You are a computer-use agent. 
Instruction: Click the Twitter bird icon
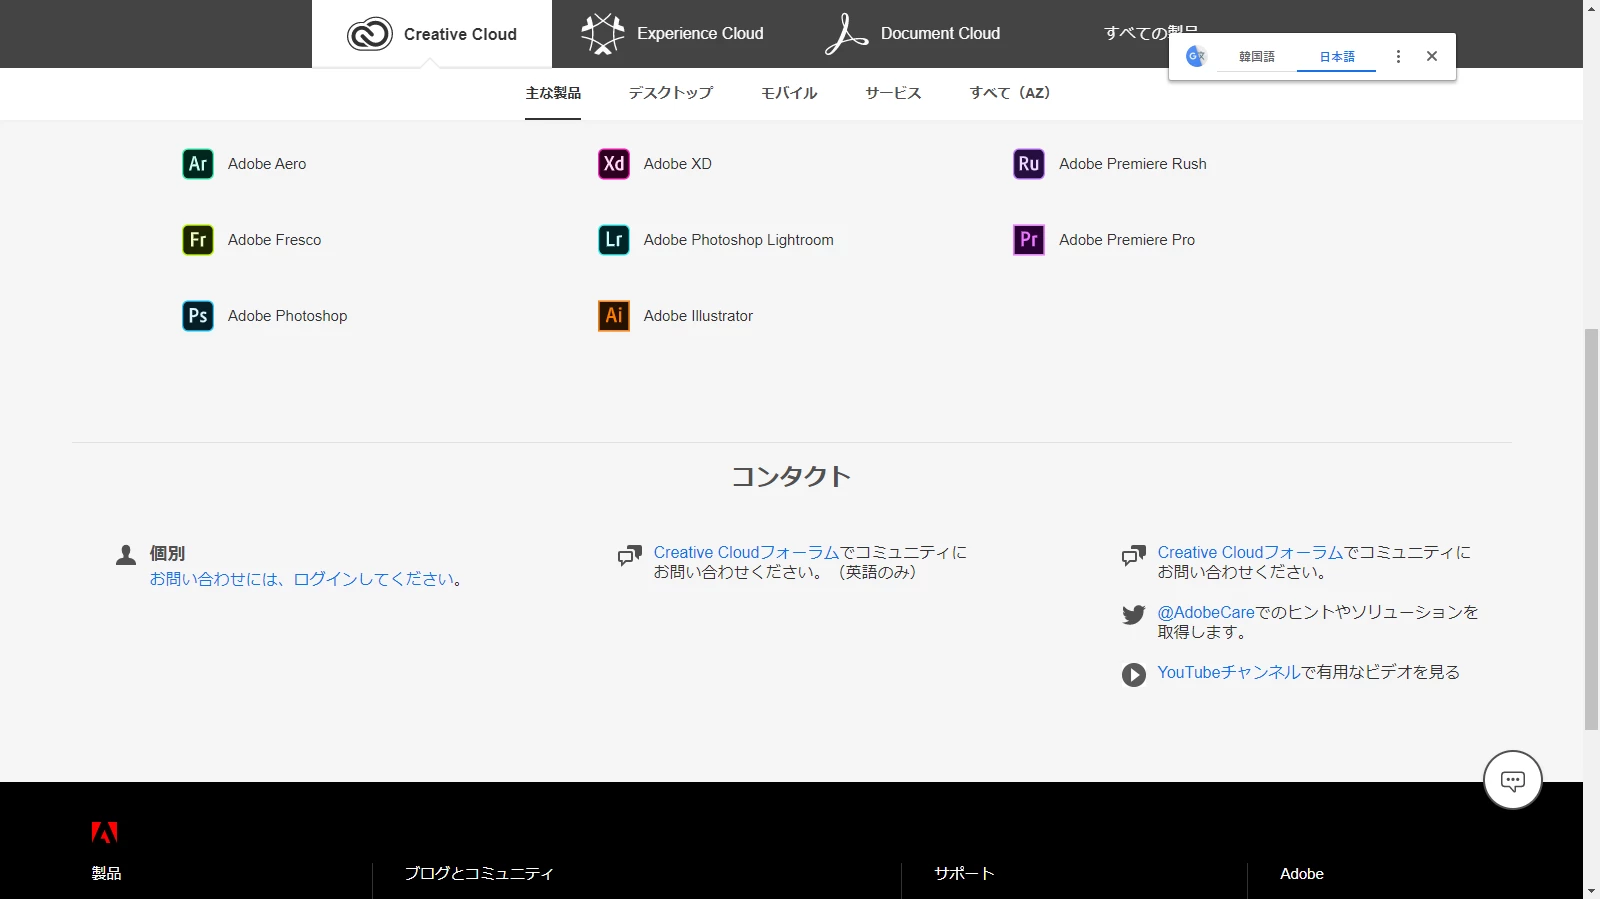click(1133, 615)
